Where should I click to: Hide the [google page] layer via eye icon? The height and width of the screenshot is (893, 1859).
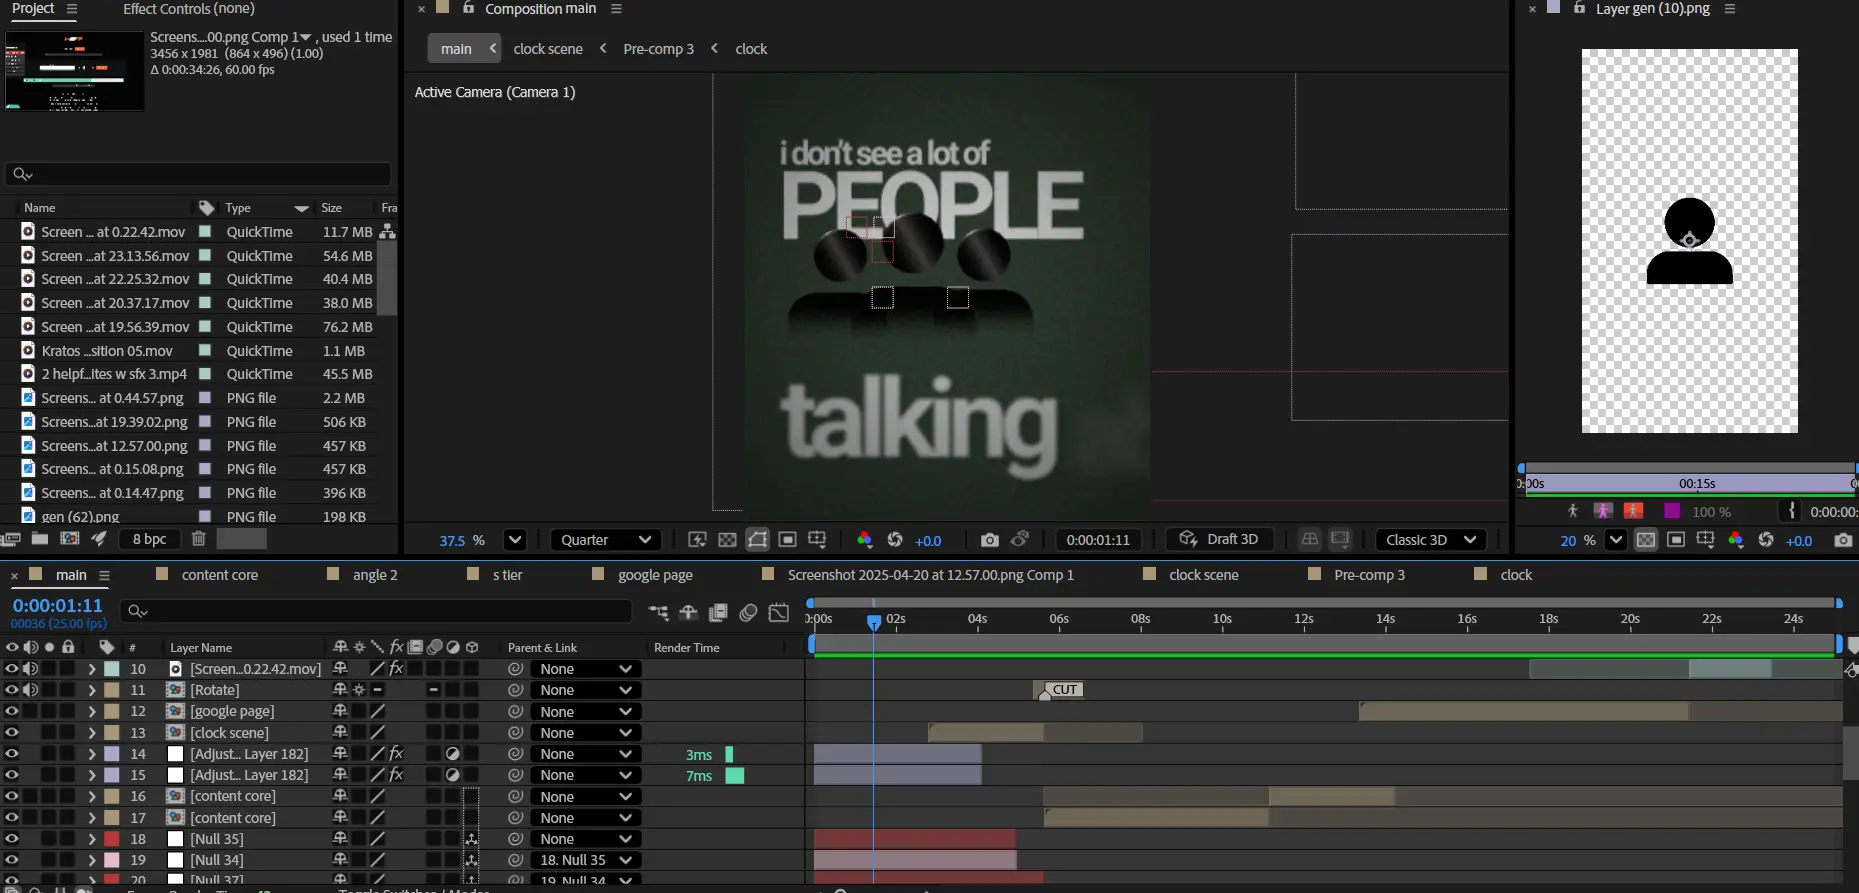coord(12,711)
